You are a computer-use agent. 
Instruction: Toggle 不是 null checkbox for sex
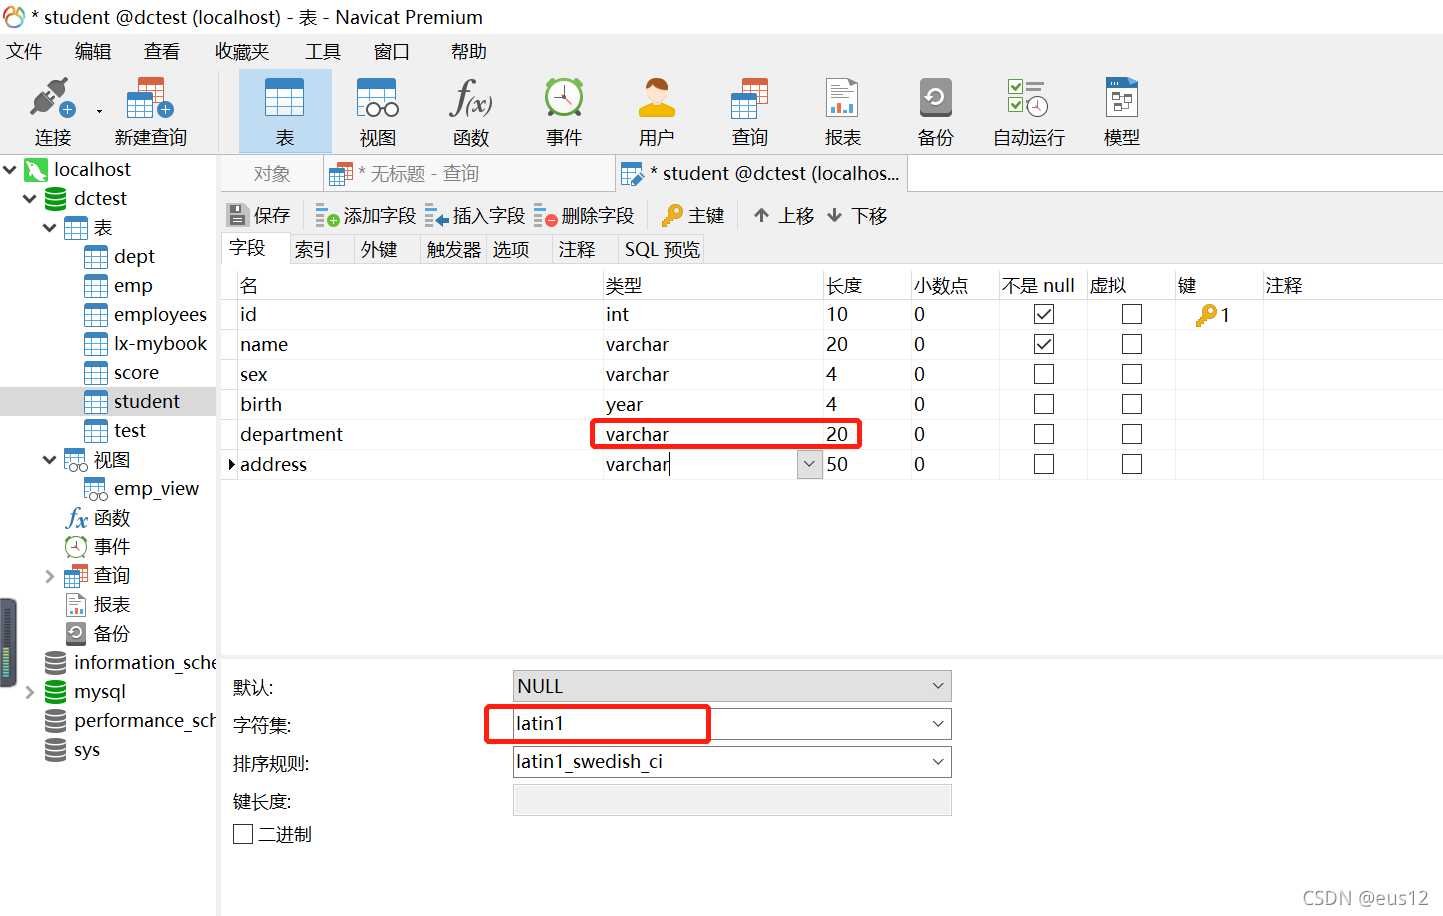[x=1044, y=374]
